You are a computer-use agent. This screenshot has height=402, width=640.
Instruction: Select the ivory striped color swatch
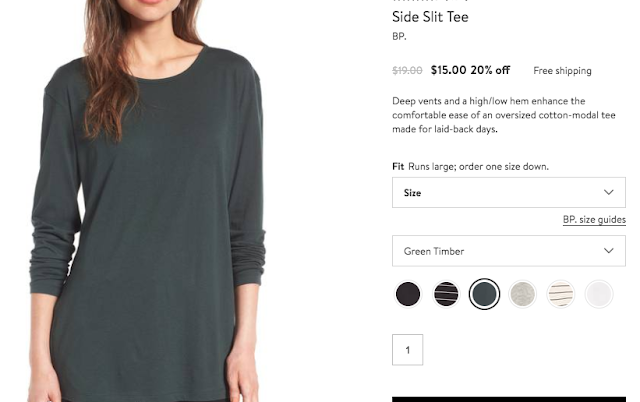coord(560,294)
